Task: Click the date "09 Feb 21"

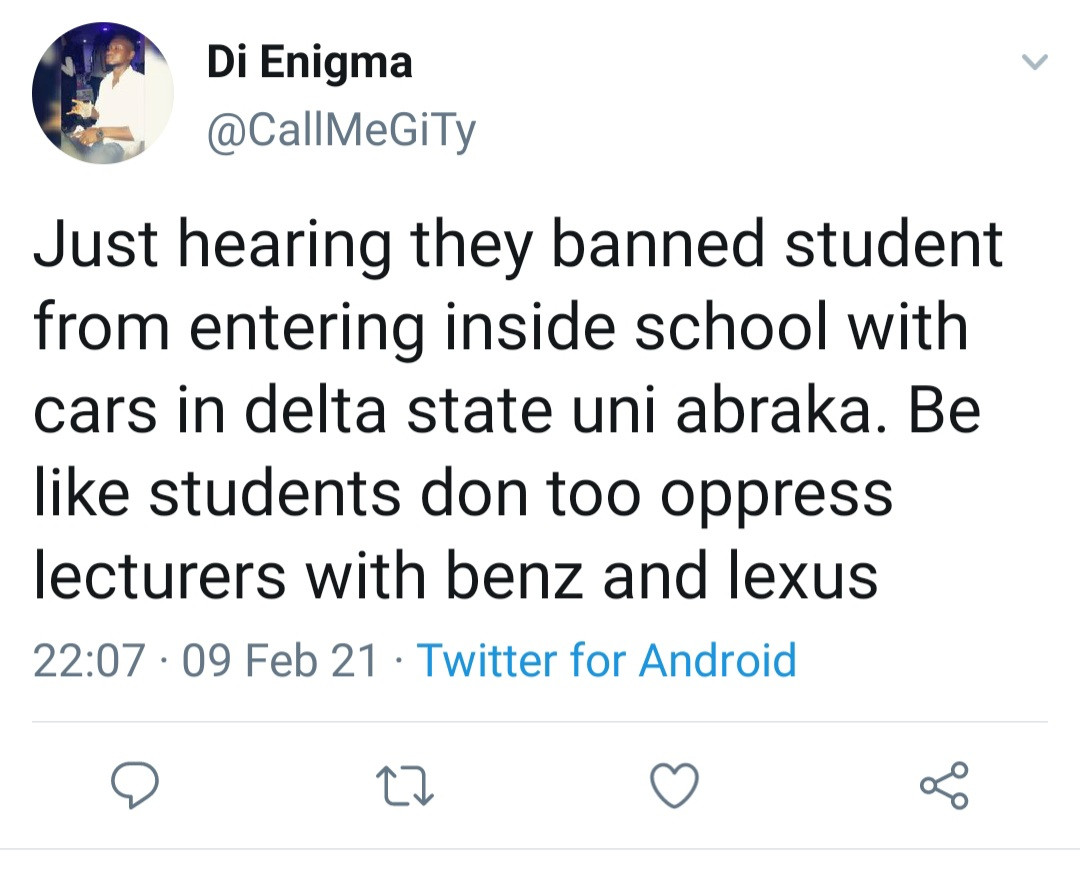Action: pos(281,661)
